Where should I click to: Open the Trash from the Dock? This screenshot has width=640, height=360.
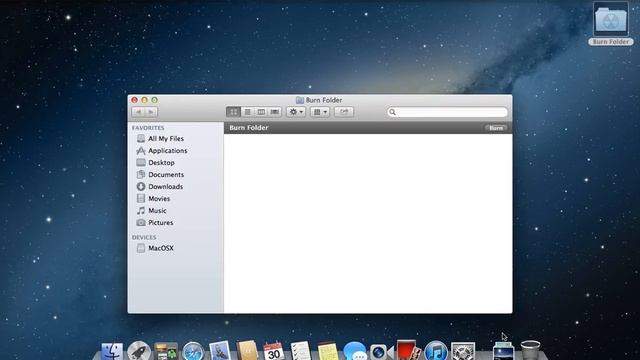tap(530, 351)
